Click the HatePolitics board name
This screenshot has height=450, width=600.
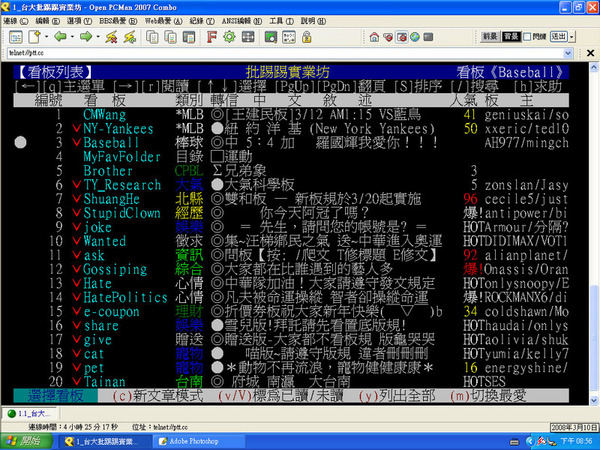tap(125, 297)
